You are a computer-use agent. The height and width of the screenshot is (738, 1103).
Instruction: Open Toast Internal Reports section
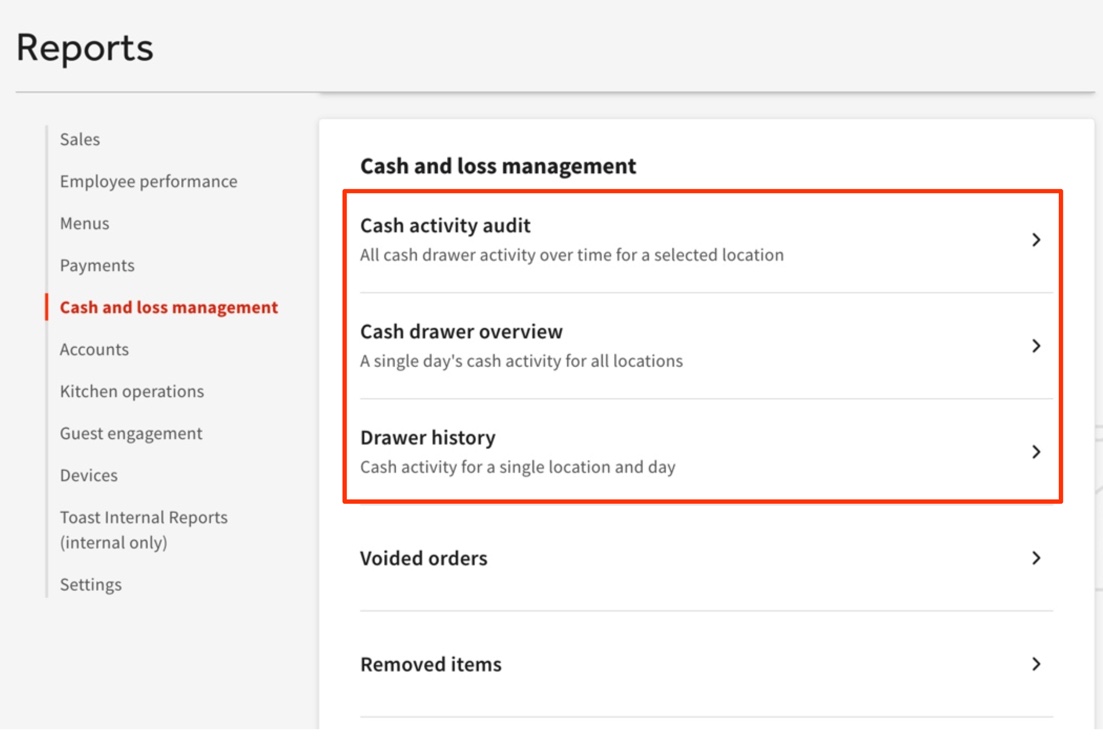[x=143, y=517]
